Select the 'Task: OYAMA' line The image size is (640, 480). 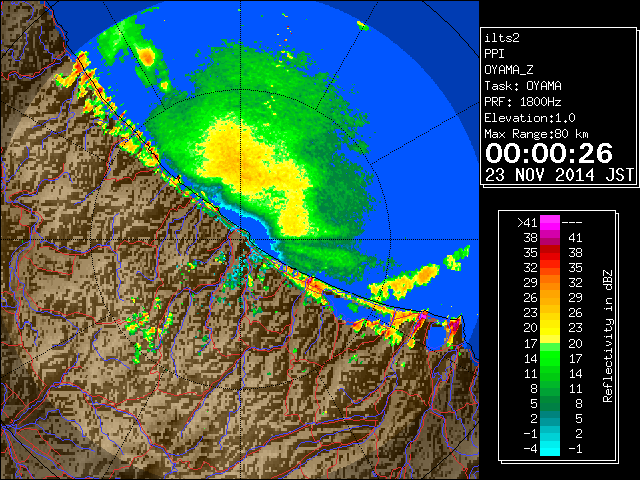(523, 86)
